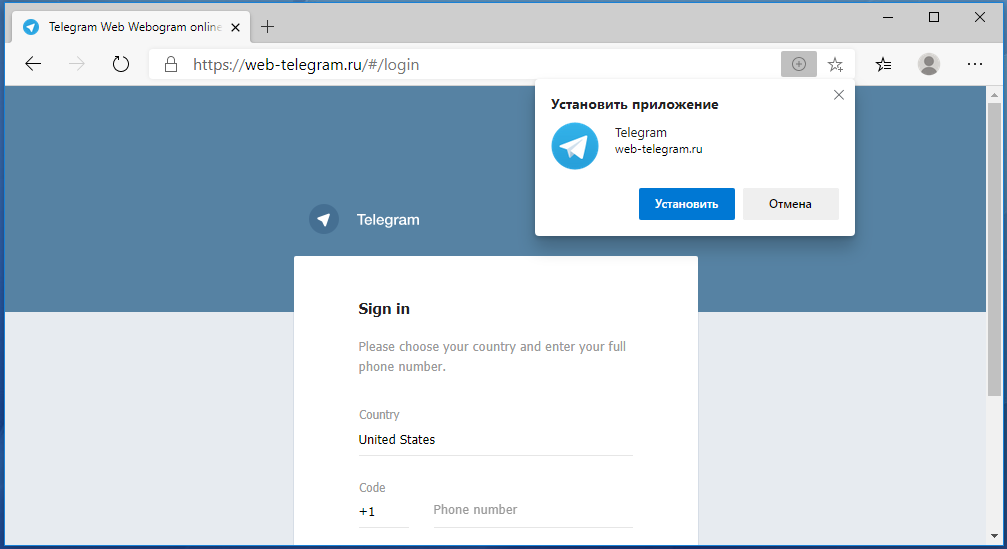Click the vertical scrollbar thumb
This screenshot has height=549, width=1007.
click(994, 249)
